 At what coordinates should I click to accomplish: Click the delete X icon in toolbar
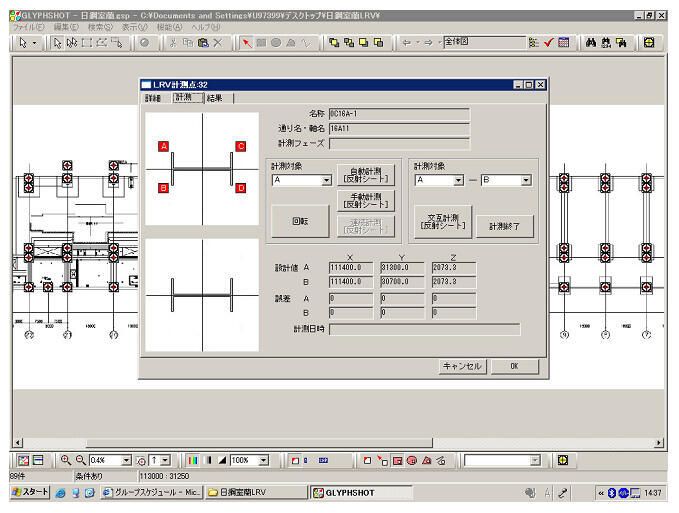(x=217, y=43)
